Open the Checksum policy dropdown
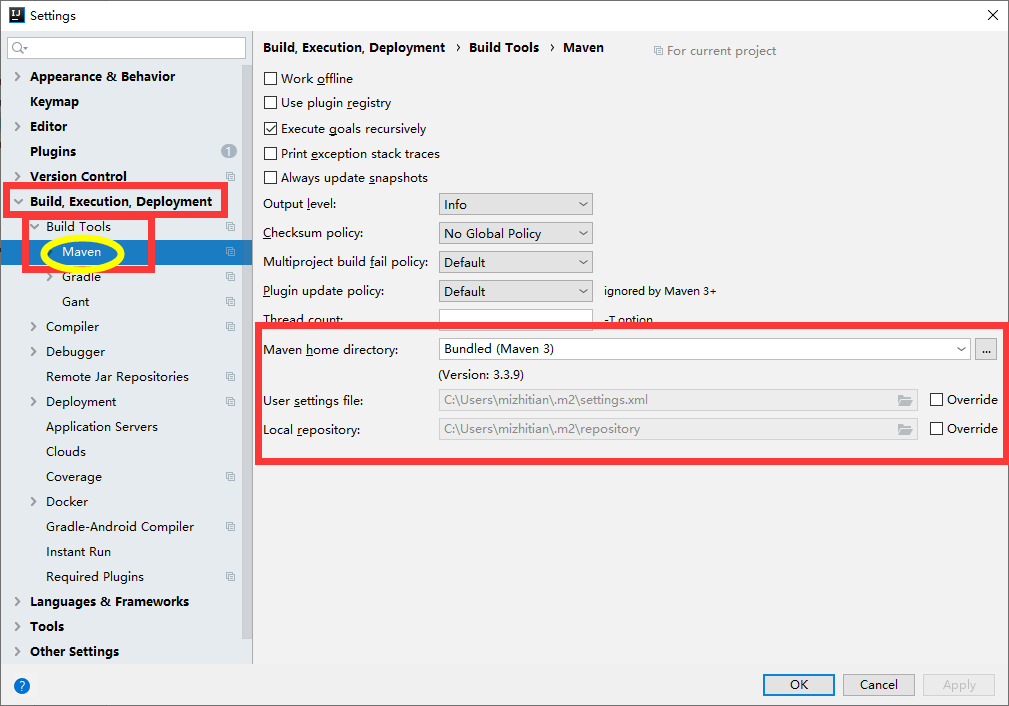This screenshot has width=1009, height=706. click(515, 234)
